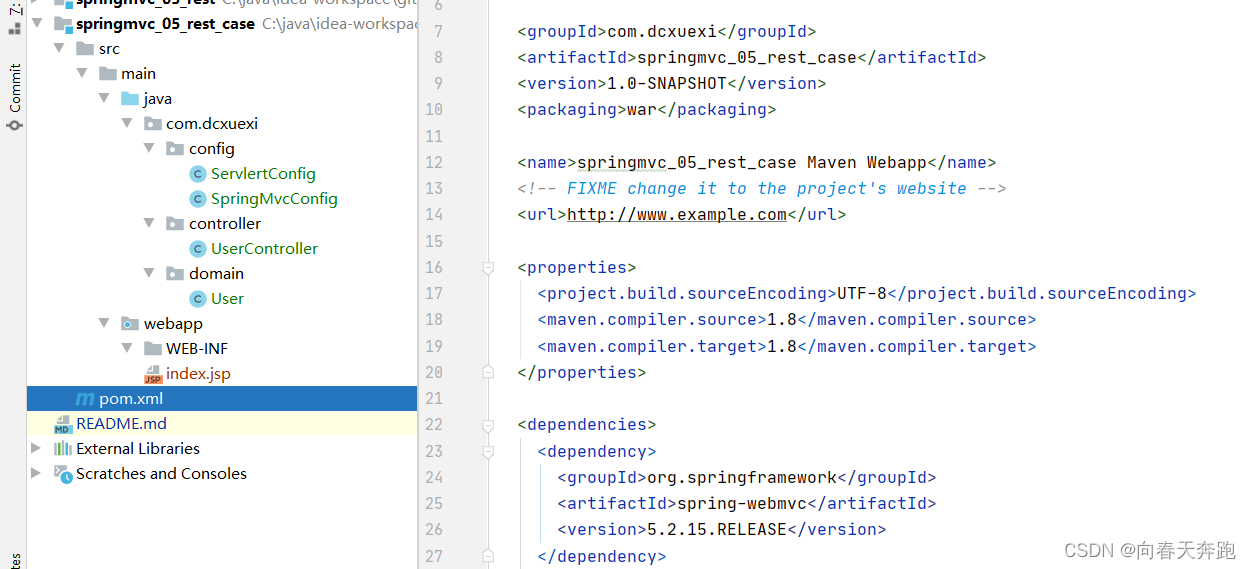Collapse the WEB-INF folder arrow

point(127,348)
